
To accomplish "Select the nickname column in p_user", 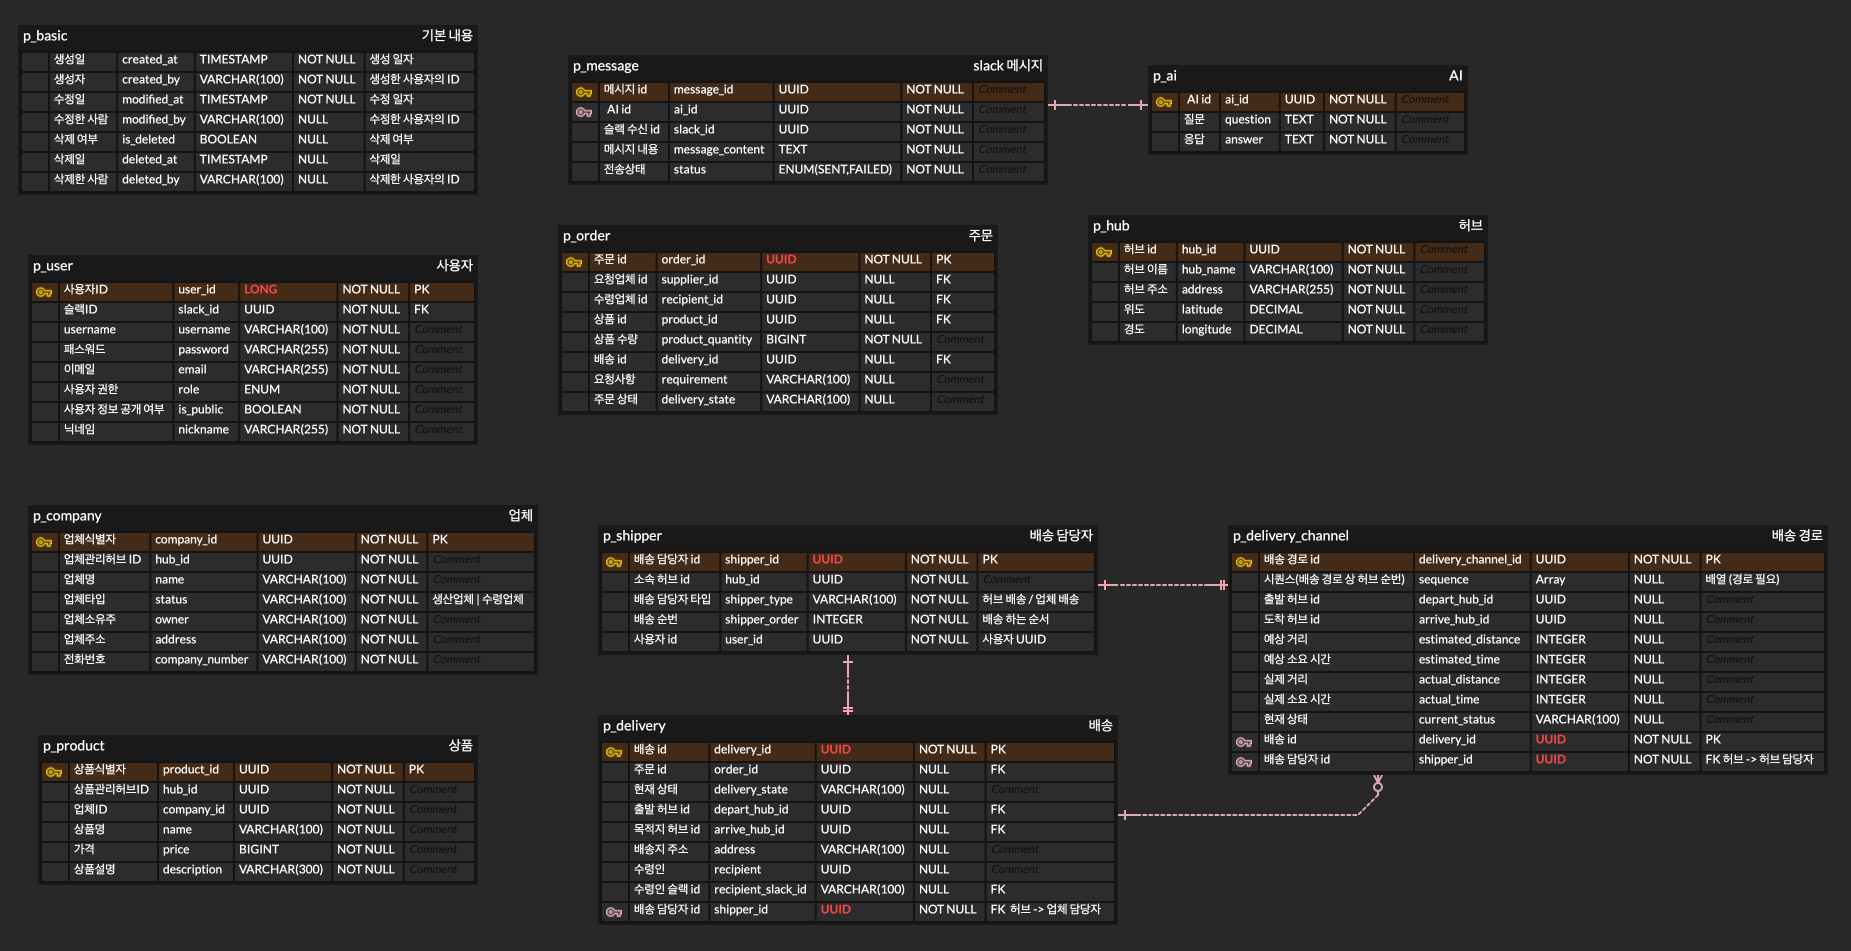I will coord(203,430).
